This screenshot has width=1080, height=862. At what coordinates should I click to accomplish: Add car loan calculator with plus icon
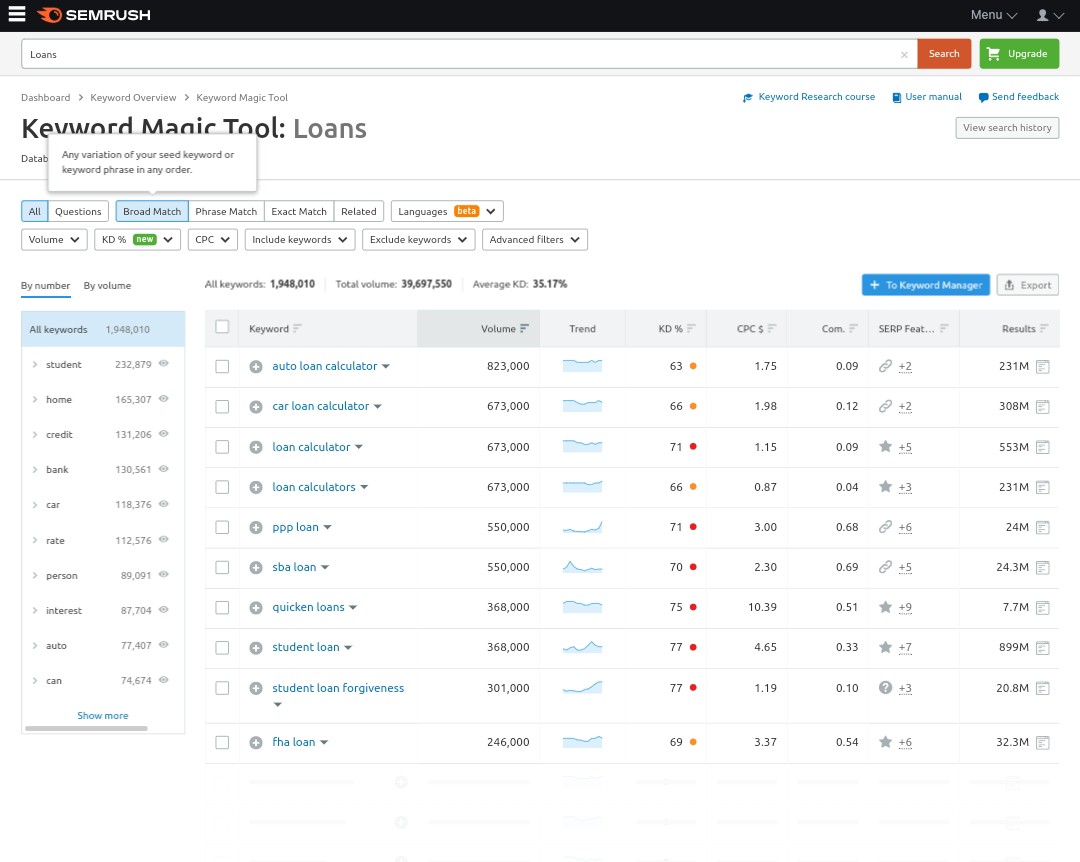(x=256, y=407)
